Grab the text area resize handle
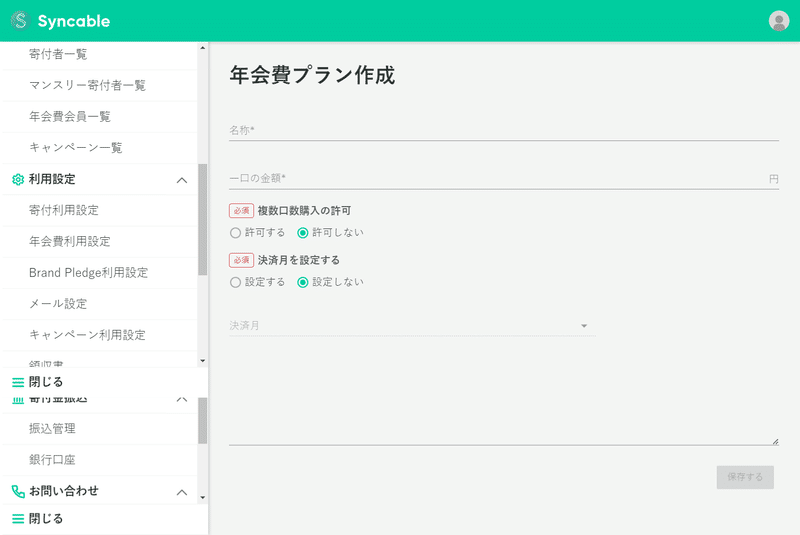The width and height of the screenshot is (800, 535). (775, 442)
